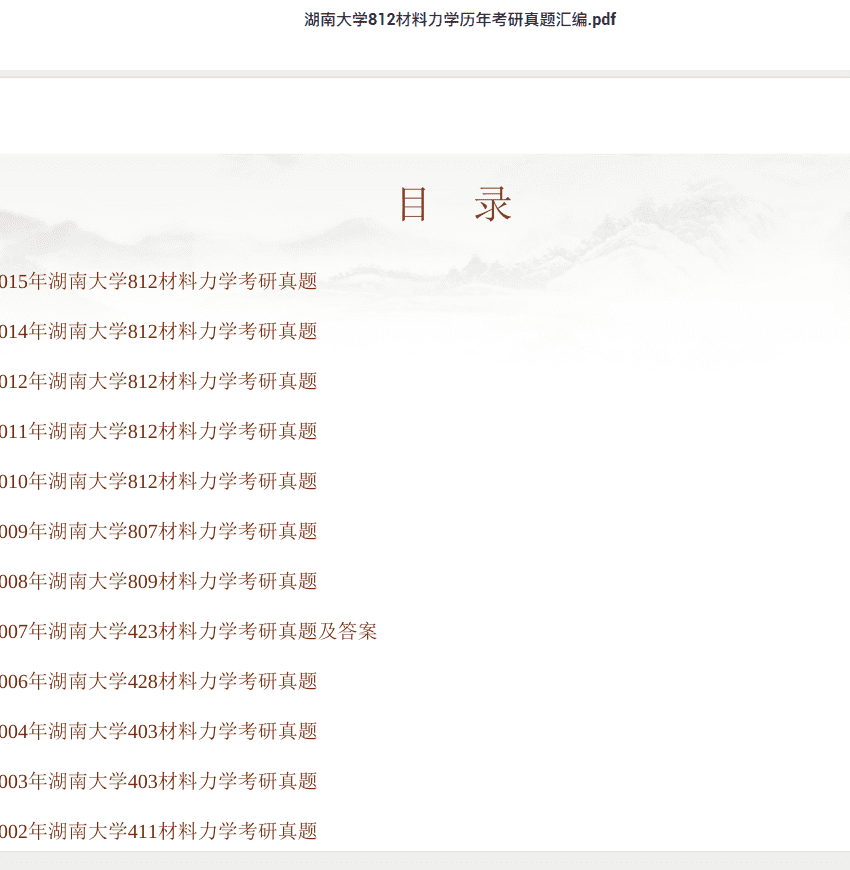Image resolution: width=850 pixels, height=870 pixels.
Task: Click the 目录 heading
Action: (455, 204)
